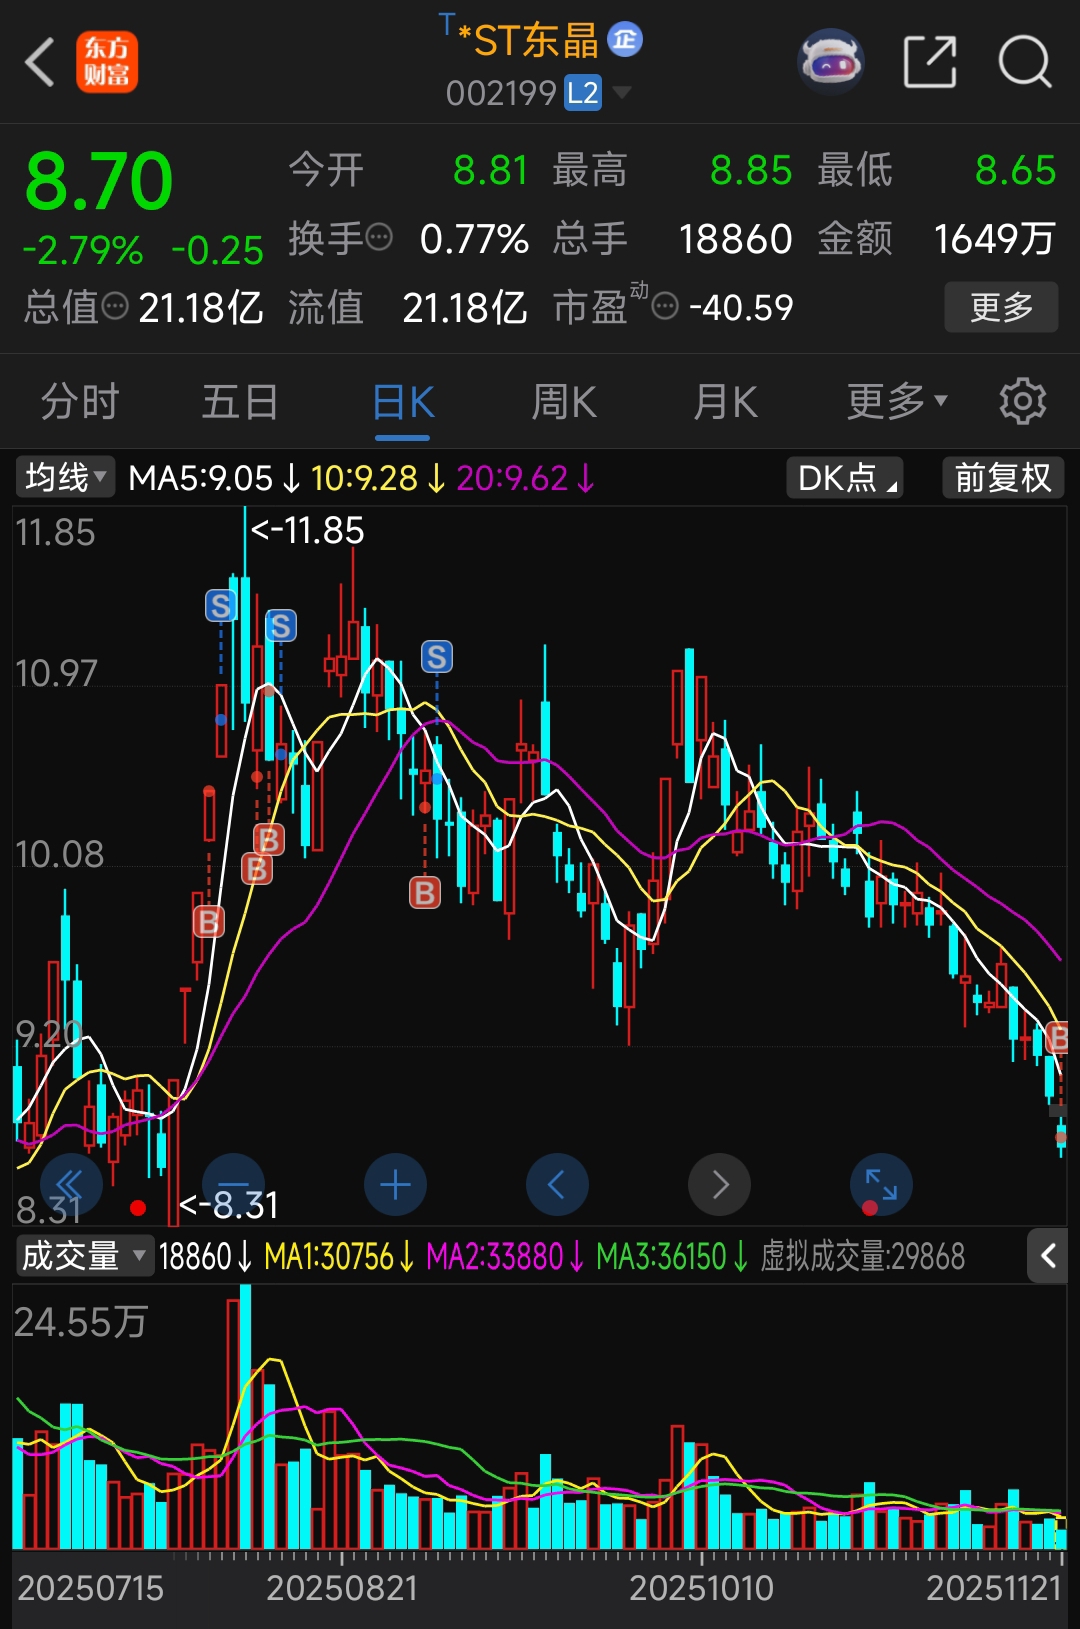Toggle the 前复权 adjustment button

(1003, 477)
